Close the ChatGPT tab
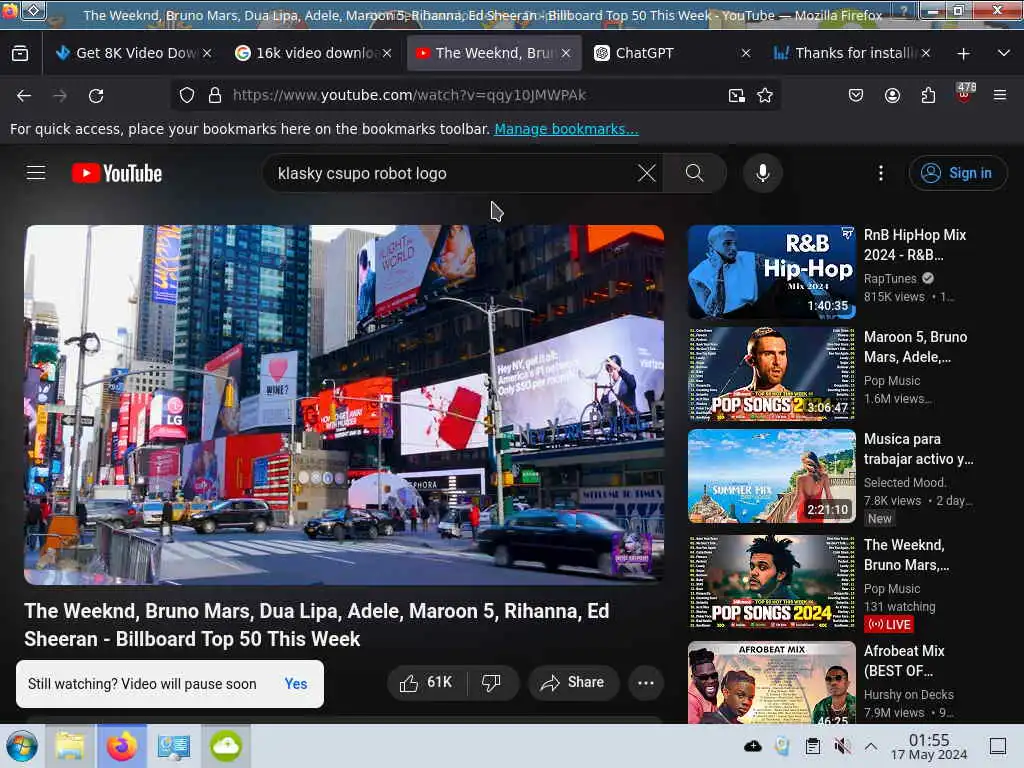The image size is (1024, 768). point(746,53)
